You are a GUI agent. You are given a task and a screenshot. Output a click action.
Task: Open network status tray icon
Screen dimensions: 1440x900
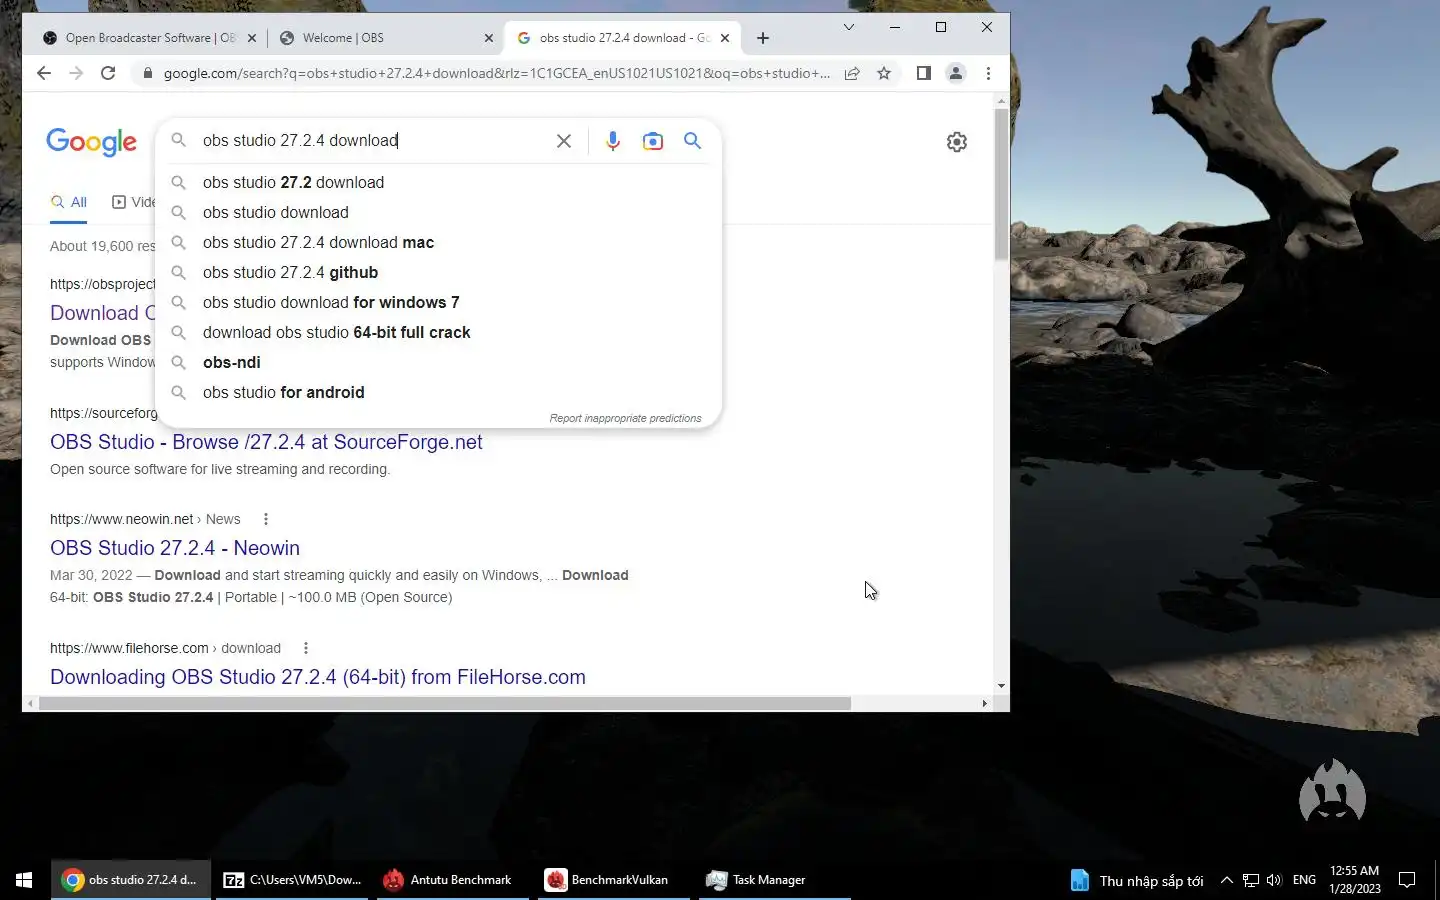pyautogui.click(x=1251, y=880)
